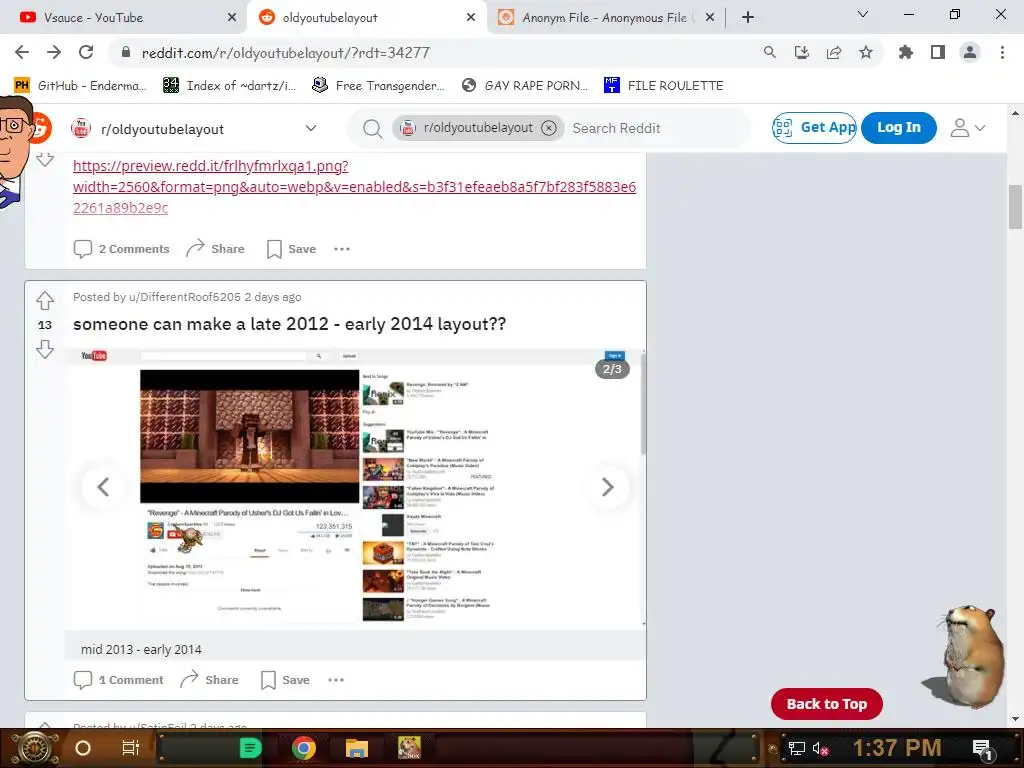Image resolution: width=1024 pixels, height=768 pixels.
Task: Toggle the muted volume tray icon
Action: [820, 748]
